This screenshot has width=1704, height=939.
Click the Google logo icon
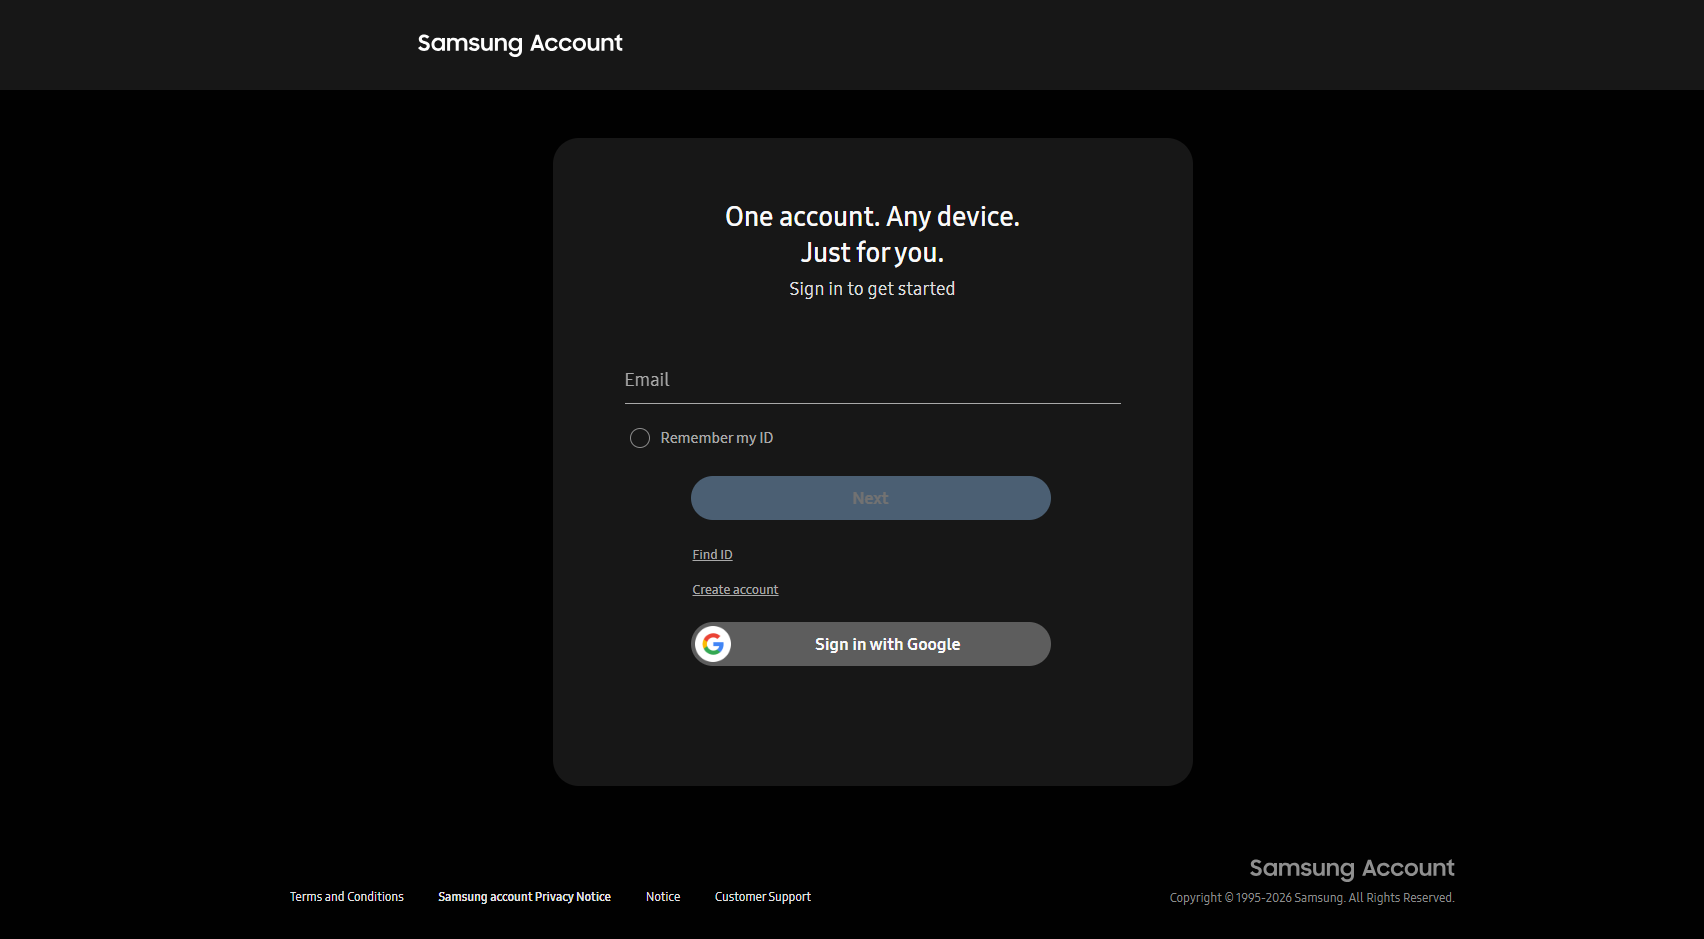pyautogui.click(x=713, y=644)
